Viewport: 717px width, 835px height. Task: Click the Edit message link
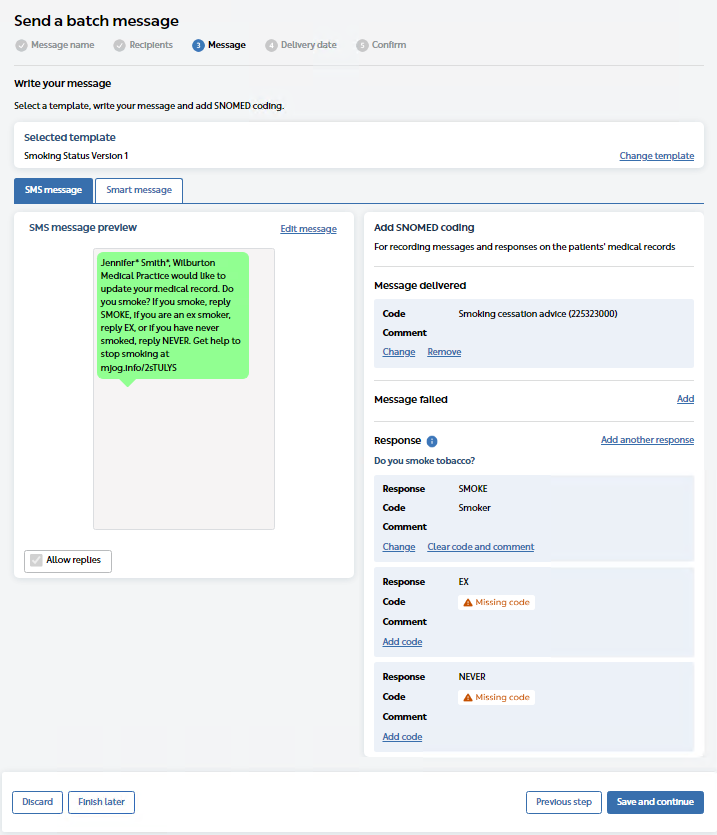[x=308, y=229]
